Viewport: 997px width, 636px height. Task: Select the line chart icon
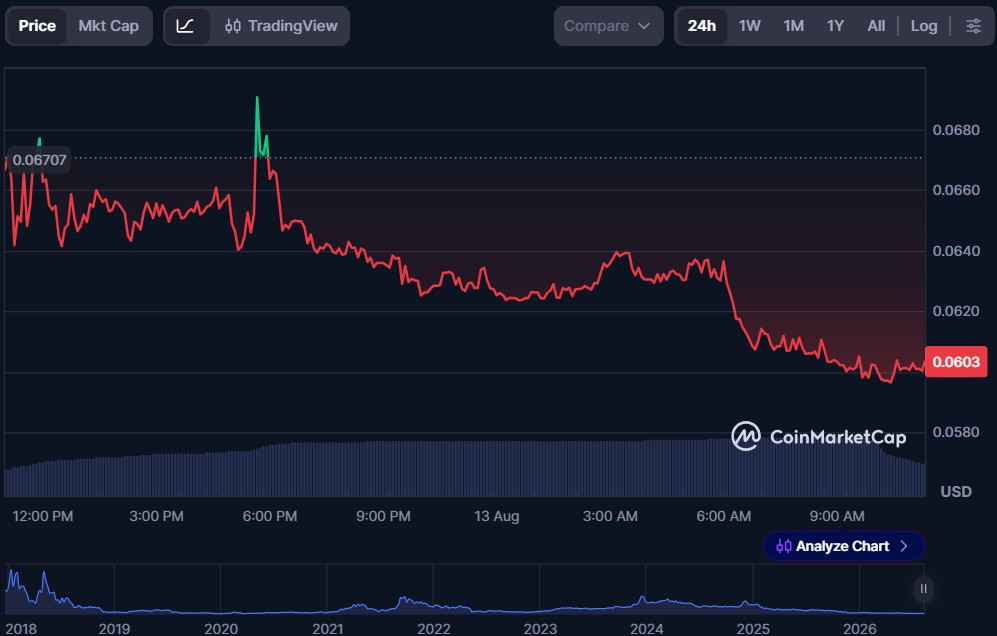pyautogui.click(x=185, y=26)
